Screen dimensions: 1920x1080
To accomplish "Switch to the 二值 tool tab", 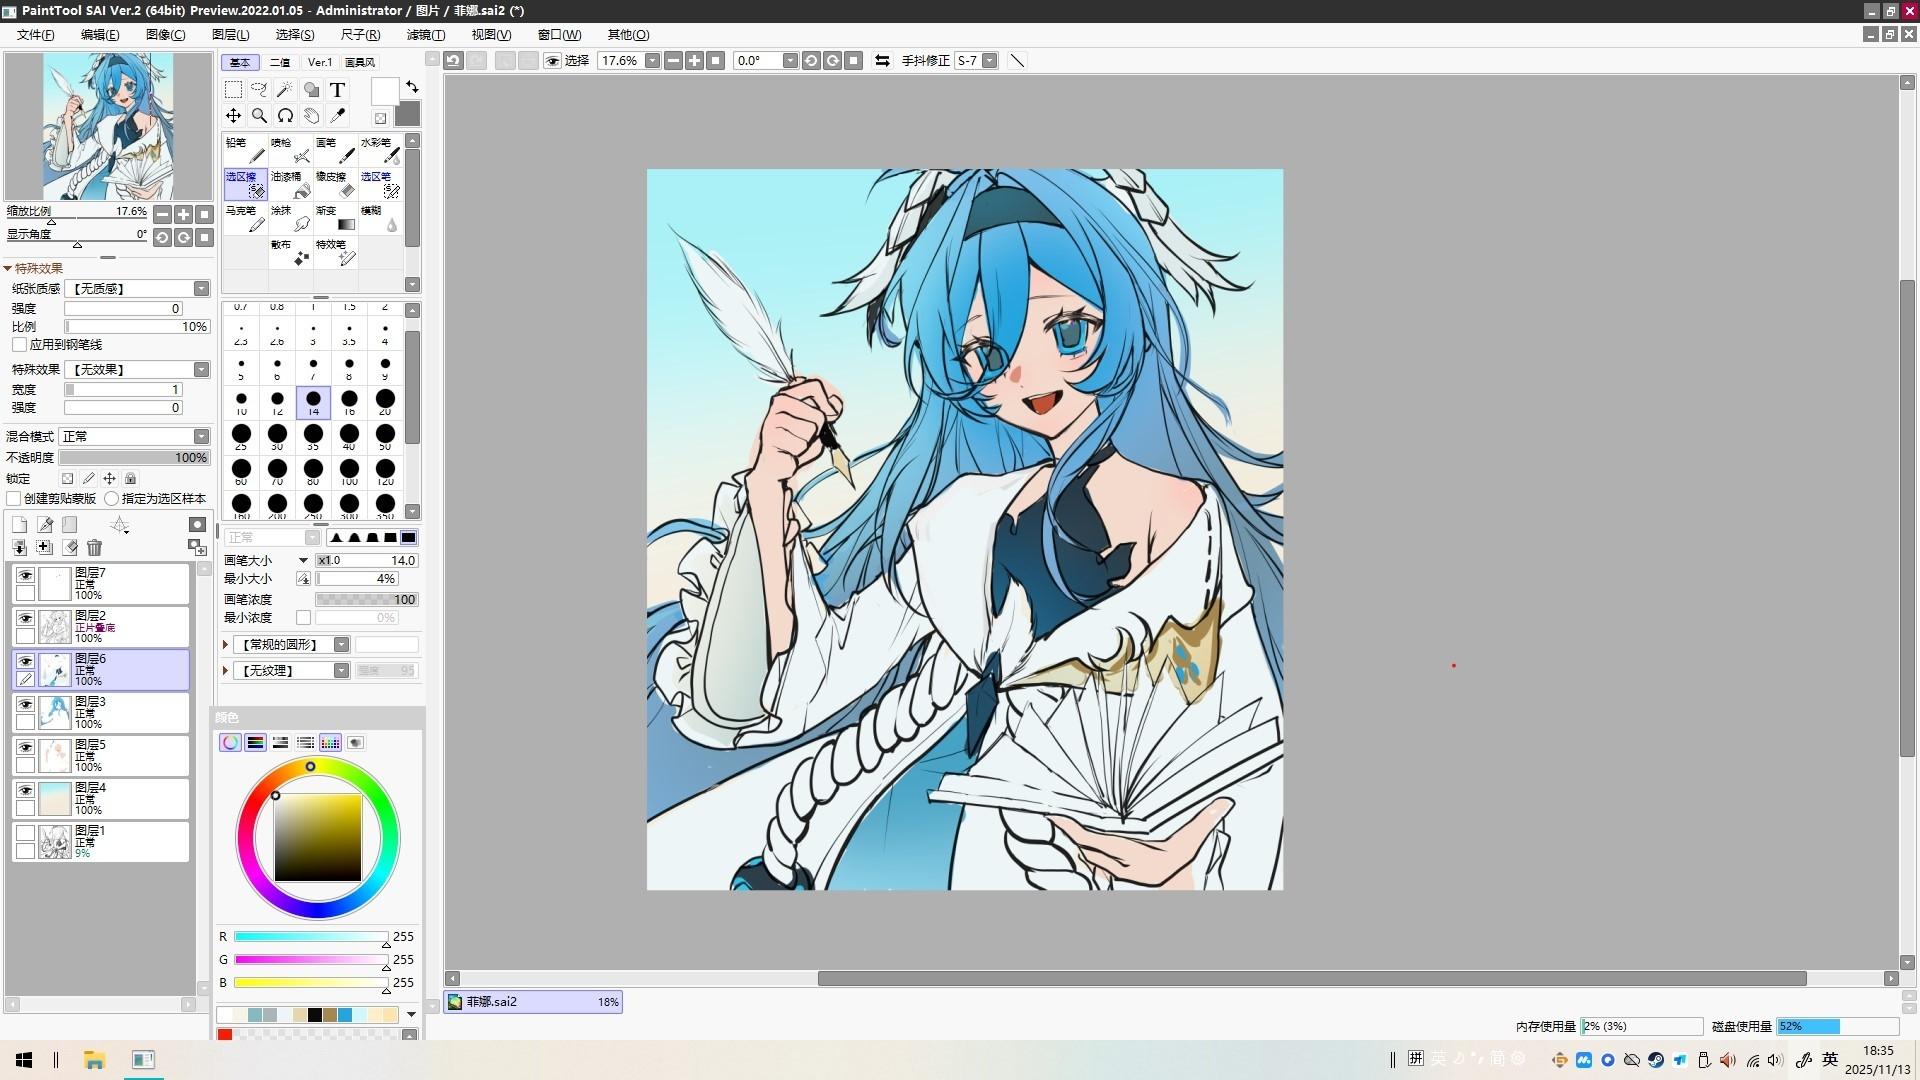I will point(280,62).
